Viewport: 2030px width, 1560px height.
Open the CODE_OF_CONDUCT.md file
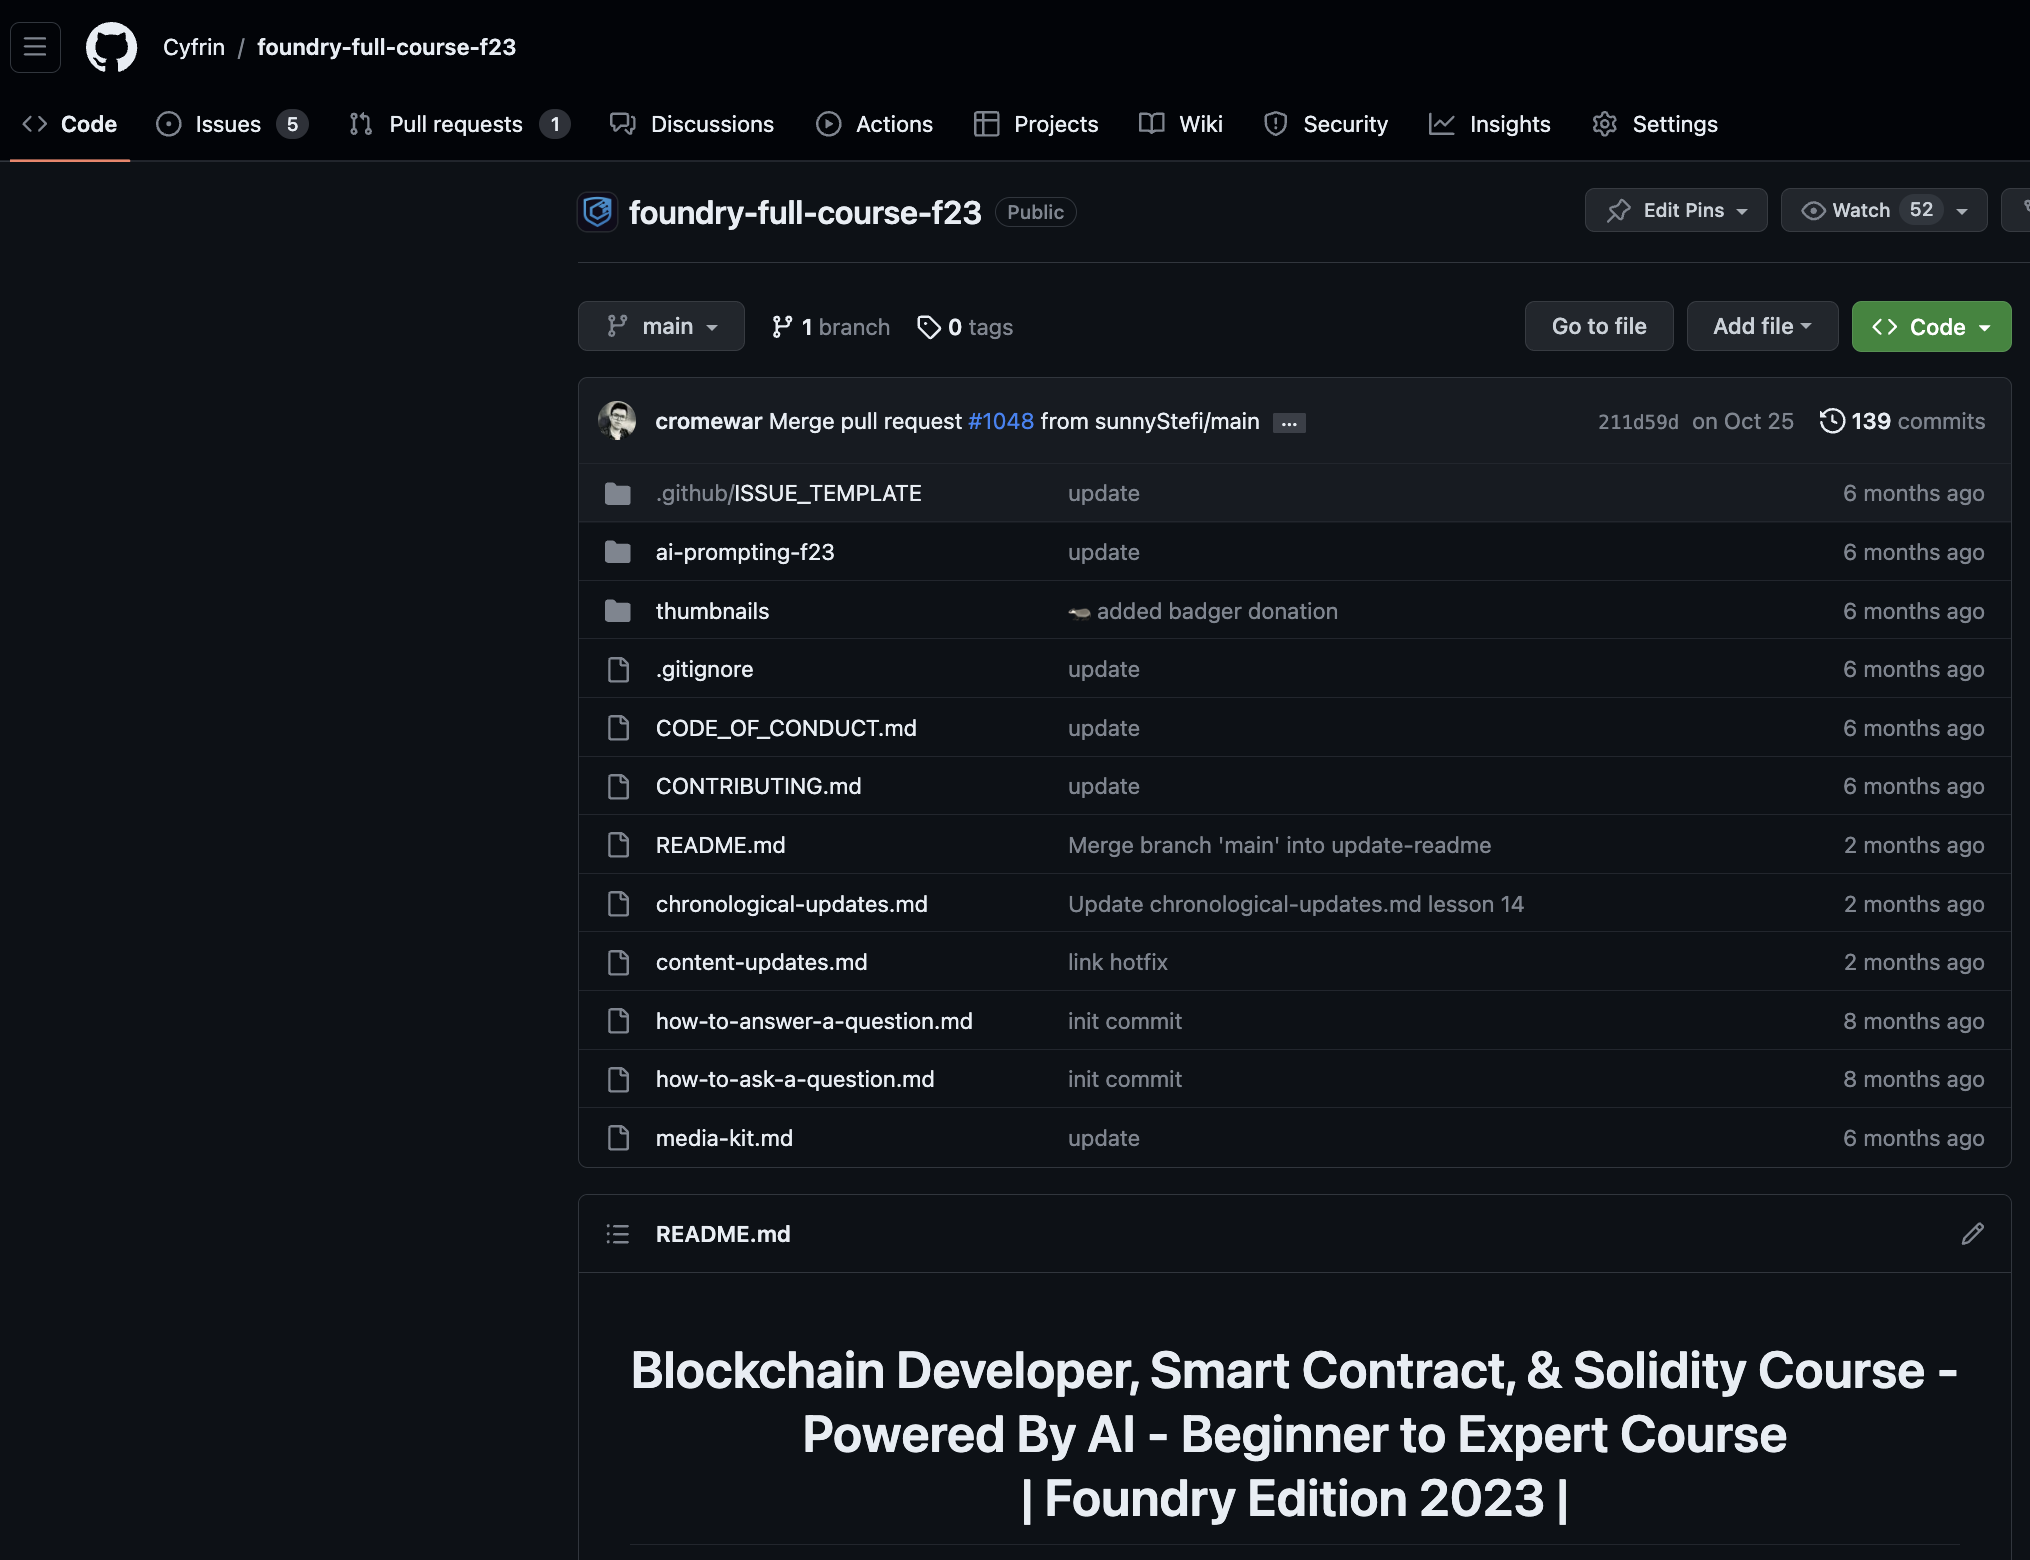coord(786,728)
